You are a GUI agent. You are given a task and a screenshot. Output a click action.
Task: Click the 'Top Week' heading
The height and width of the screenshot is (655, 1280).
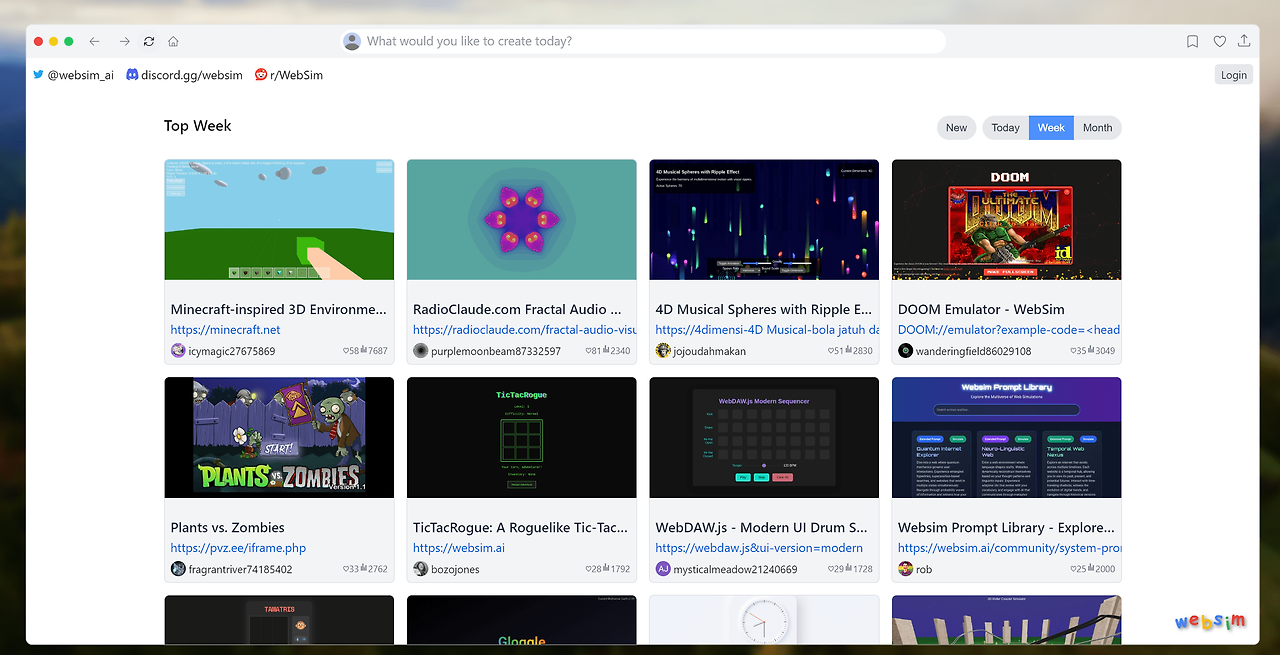point(198,126)
